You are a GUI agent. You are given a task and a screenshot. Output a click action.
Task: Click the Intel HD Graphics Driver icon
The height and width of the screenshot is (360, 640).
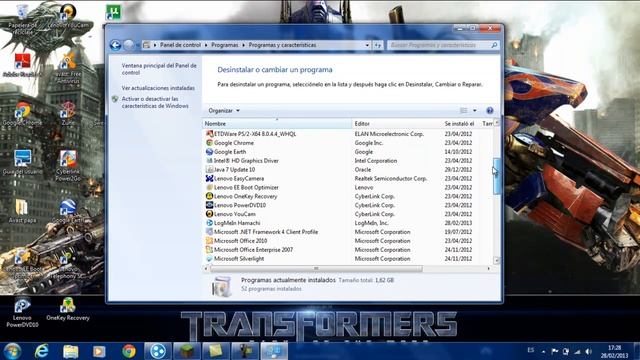click(x=209, y=161)
